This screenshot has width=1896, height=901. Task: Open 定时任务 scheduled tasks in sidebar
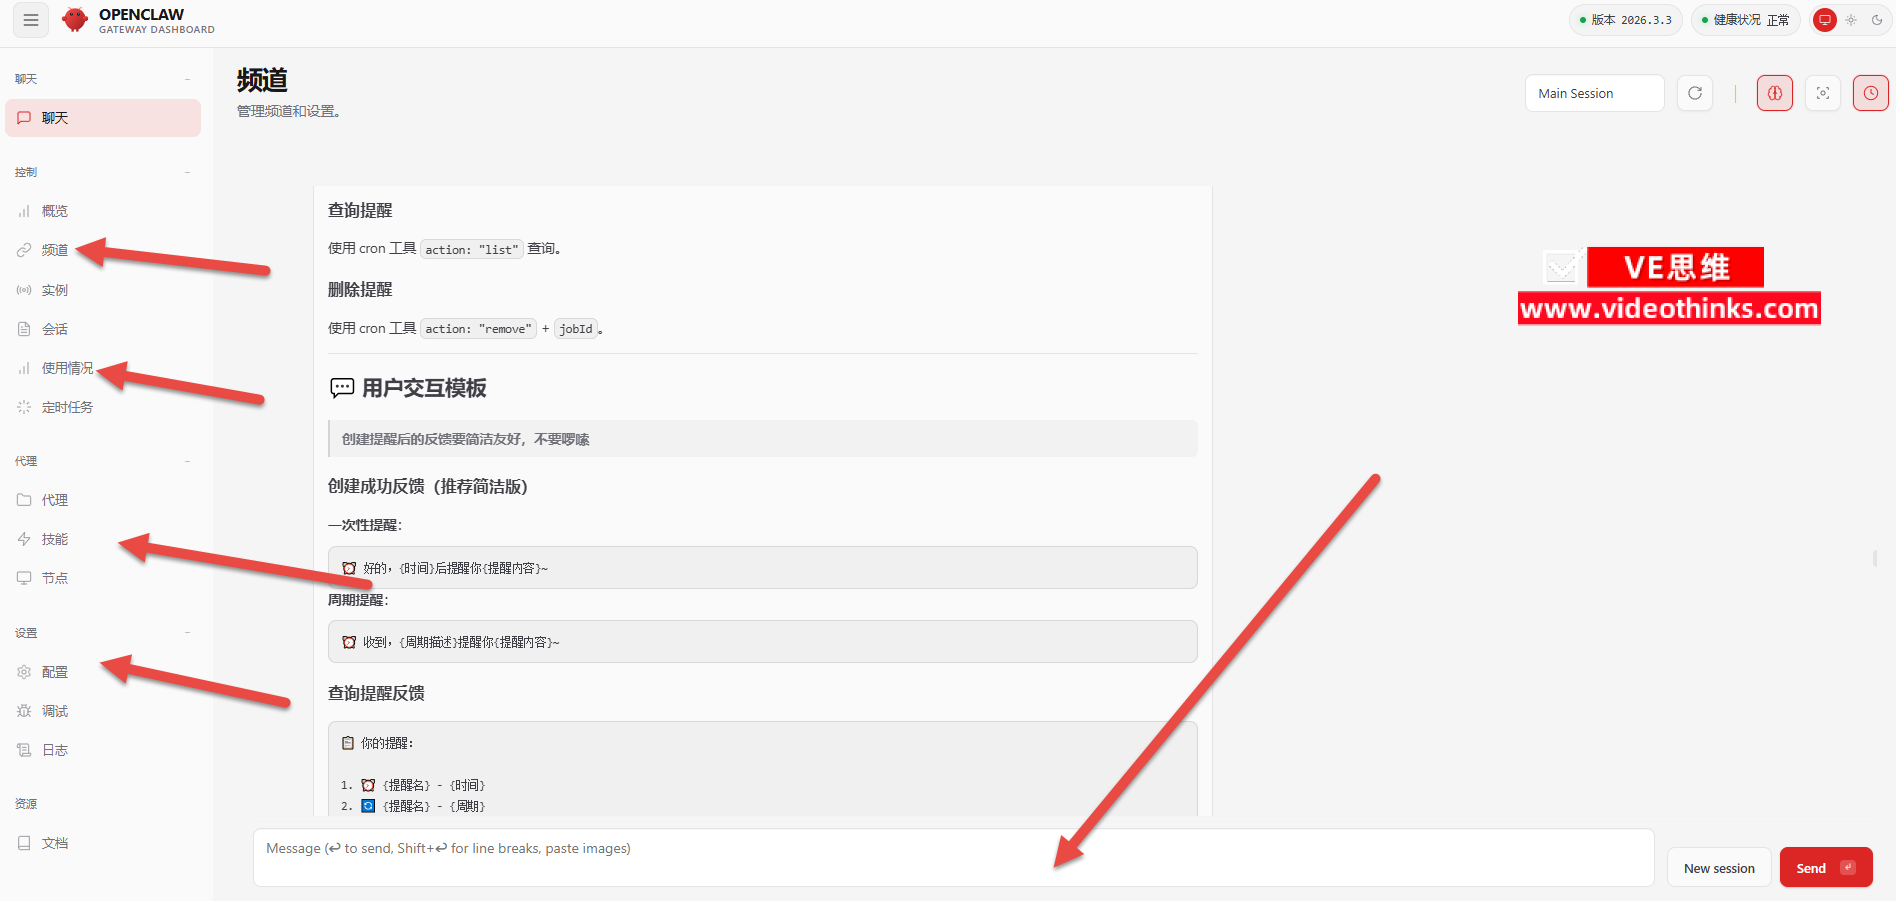[x=66, y=407]
